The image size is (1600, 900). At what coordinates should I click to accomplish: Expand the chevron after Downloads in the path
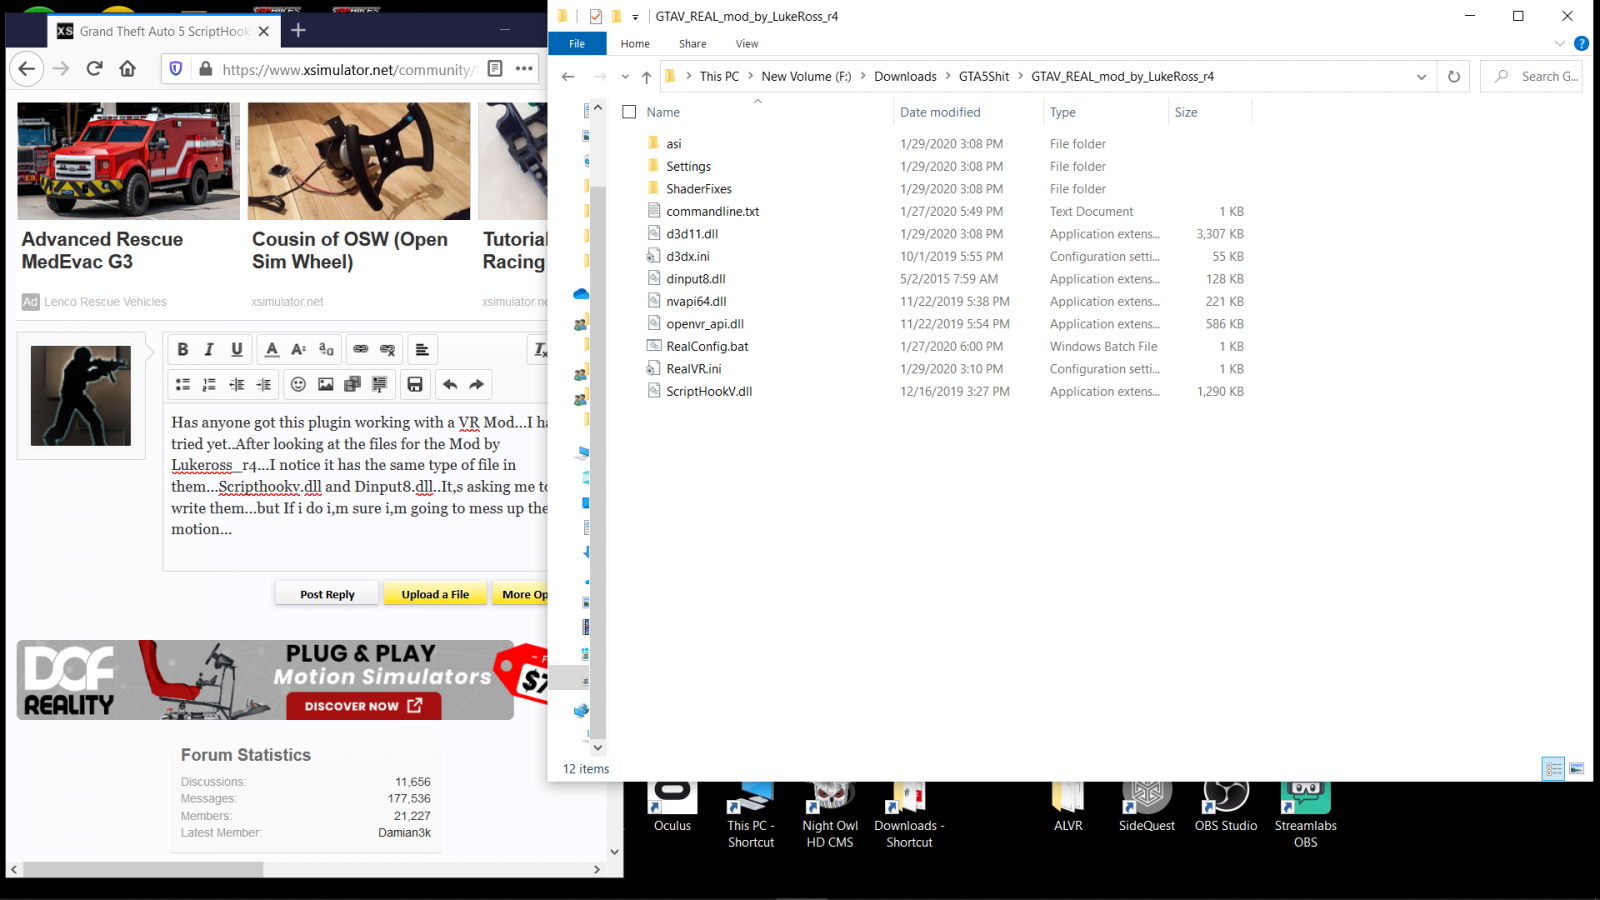point(948,76)
